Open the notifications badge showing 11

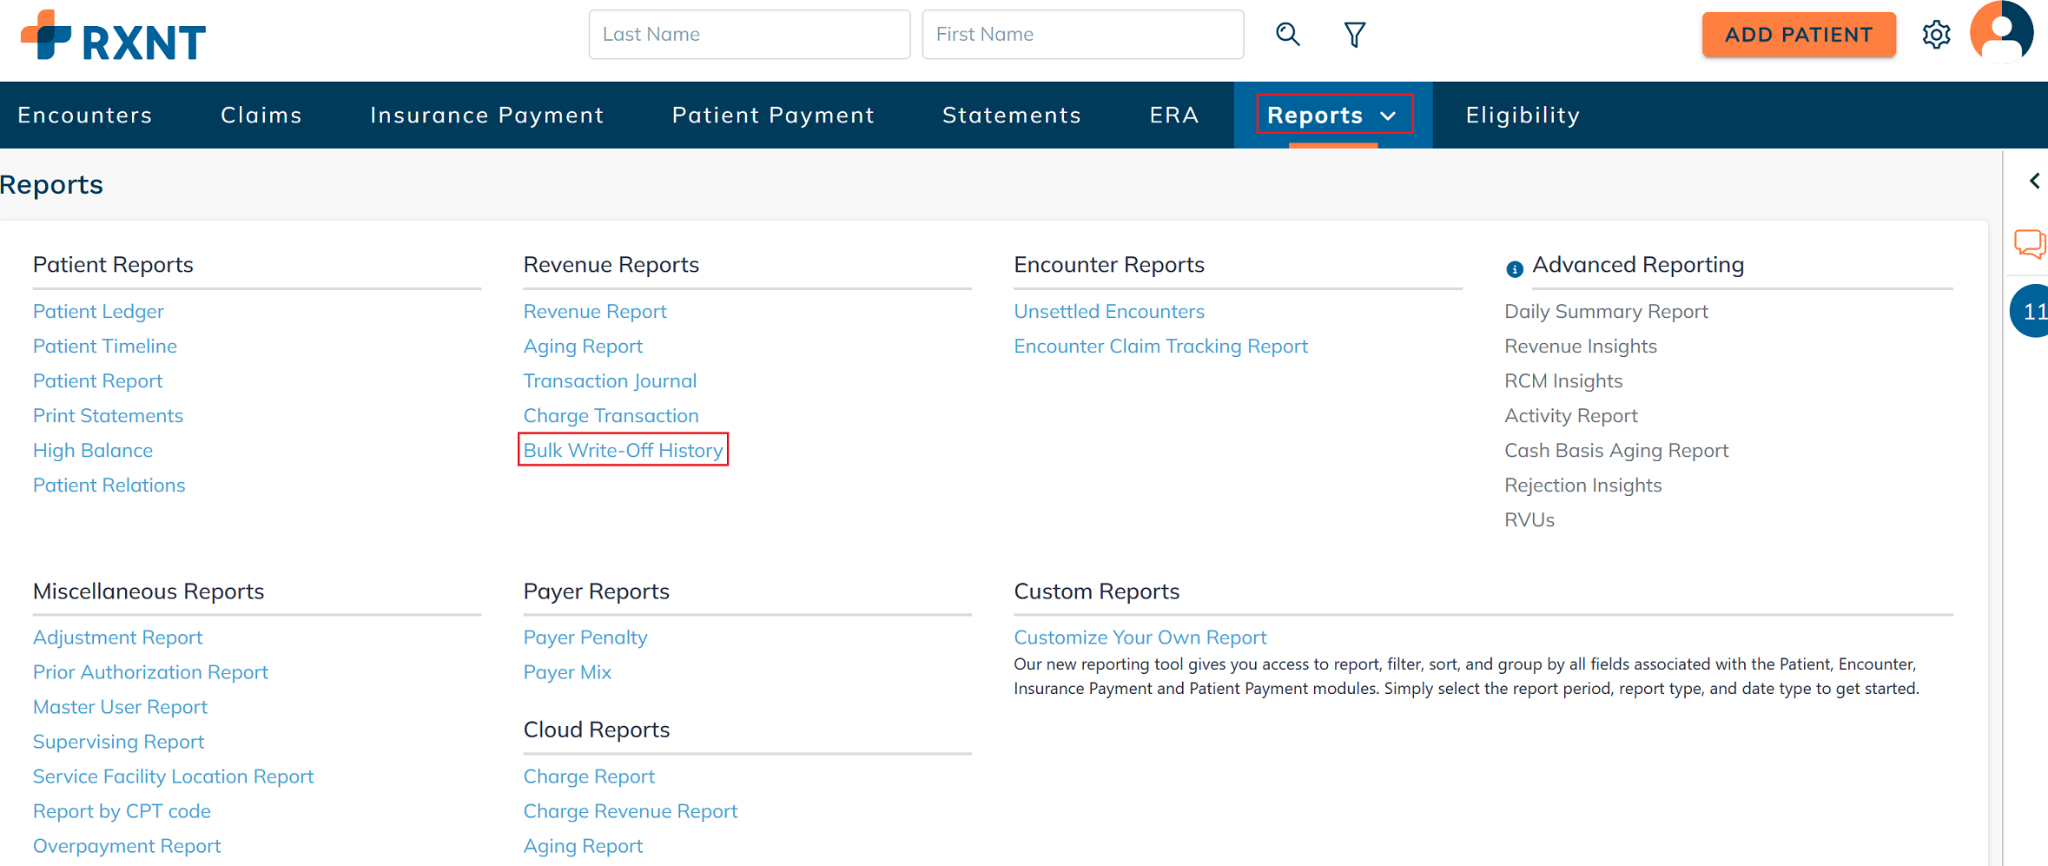2031,311
